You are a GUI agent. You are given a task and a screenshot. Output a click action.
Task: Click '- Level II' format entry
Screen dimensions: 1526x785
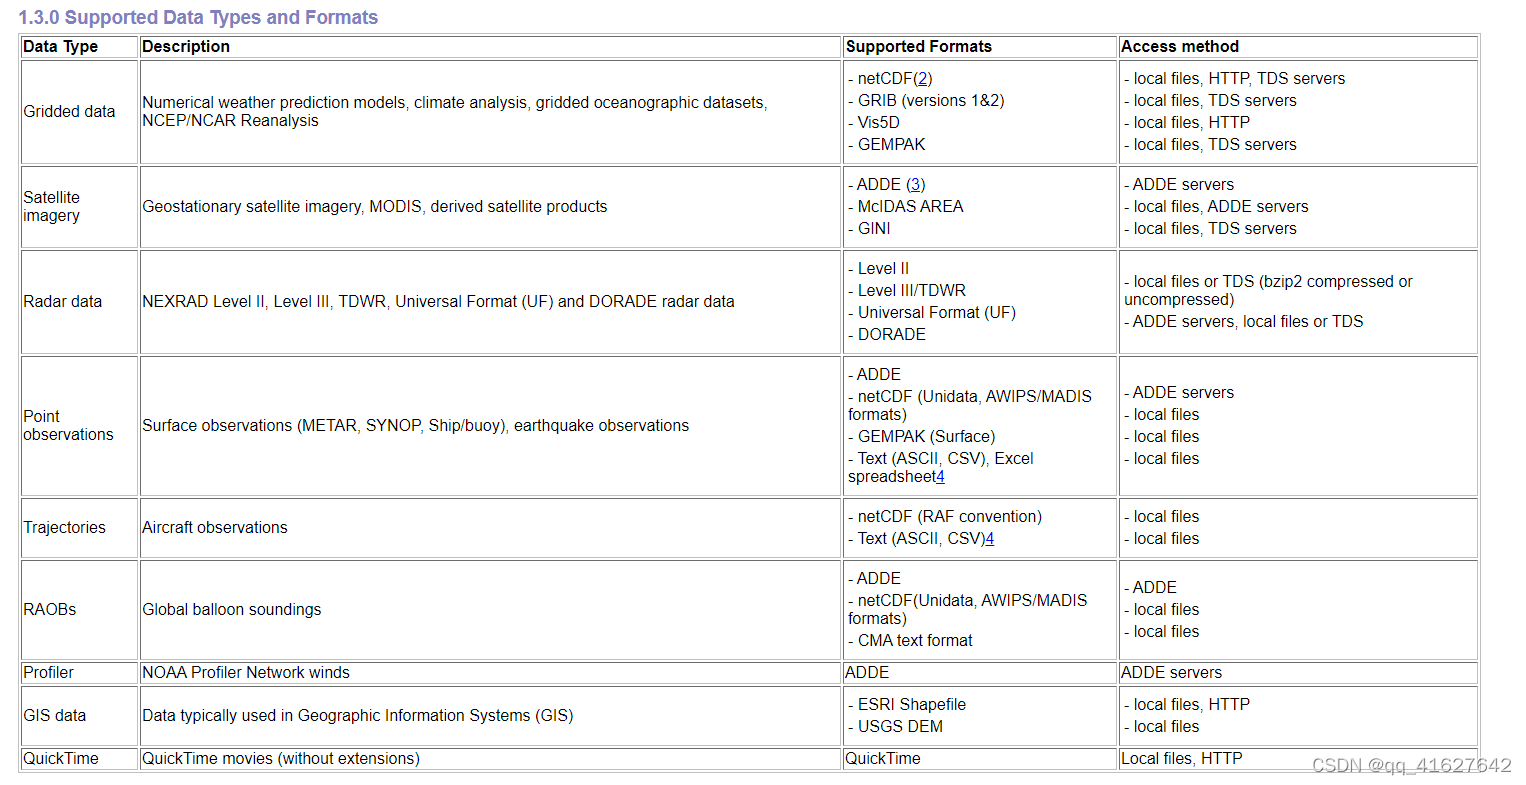coord(879,268)
